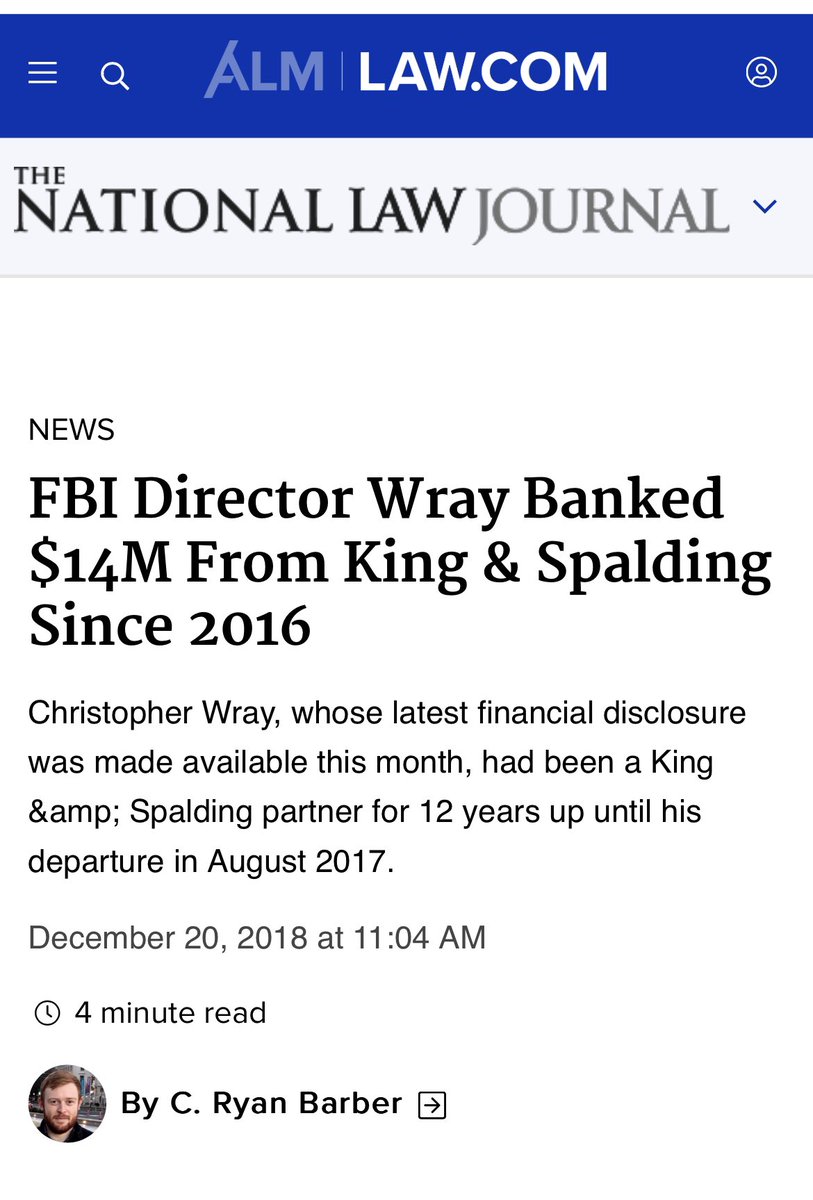Click the Christopher Wray summary paragraph
The image size is (813, 1200).
[x=386, y=787]
